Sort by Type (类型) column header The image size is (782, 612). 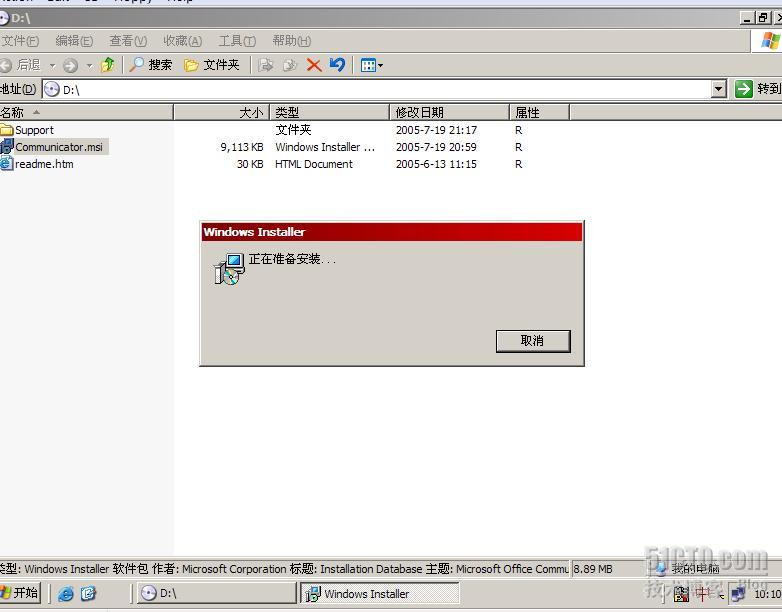tap(330, 112)
